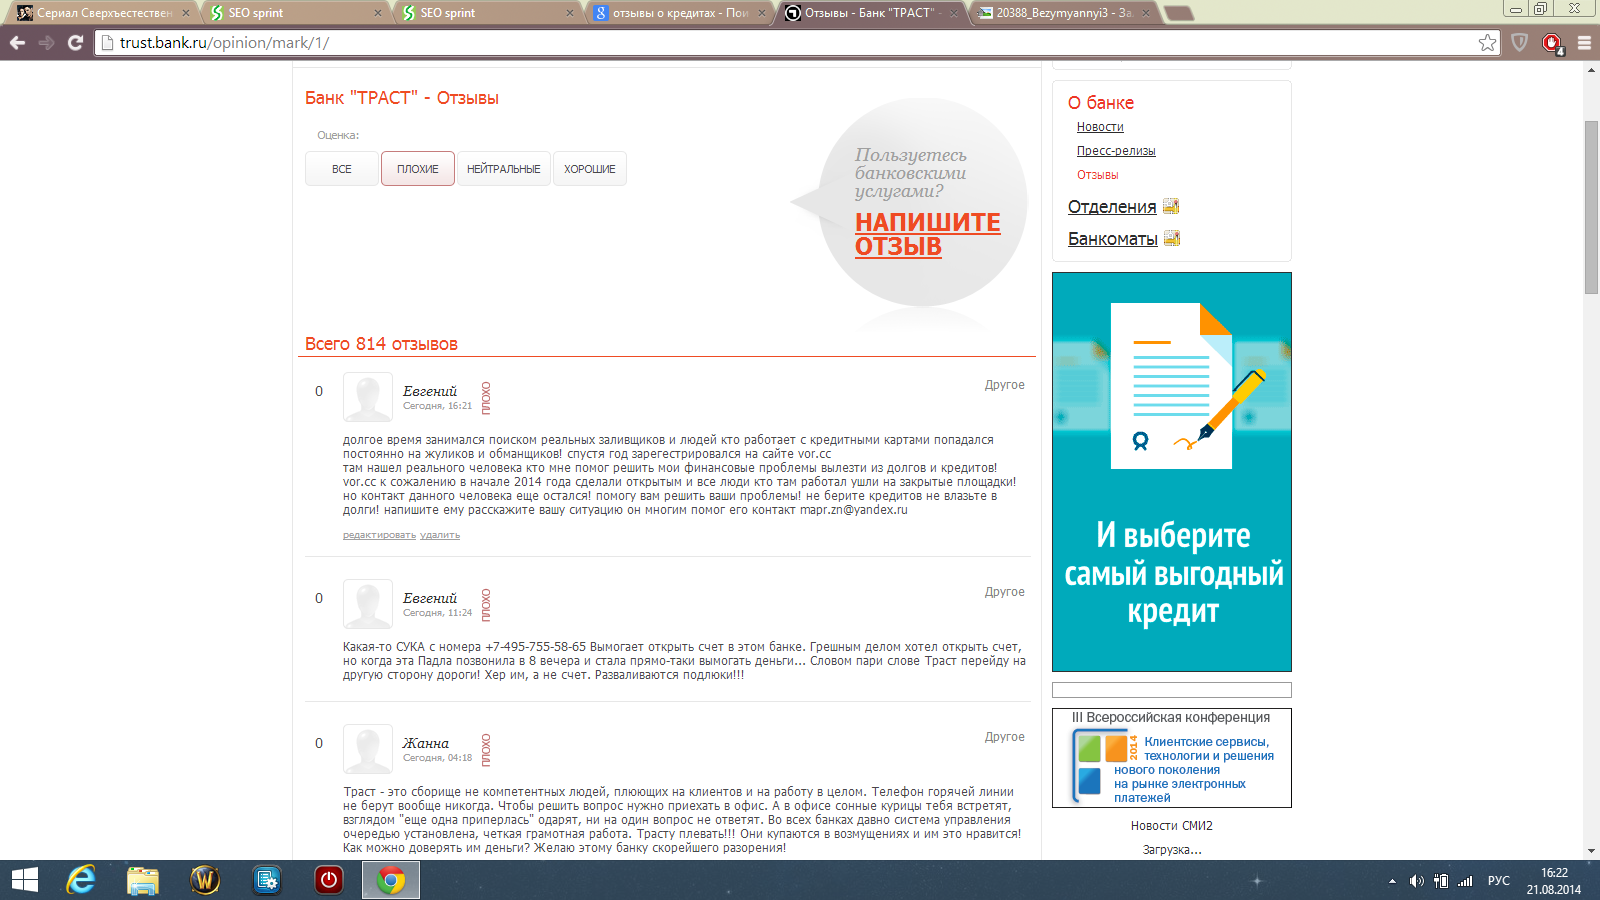Image resolution: width=1600 pixels, height=900 pixels.
Task: Open the shield extension icon
Action: [1520, 43]
